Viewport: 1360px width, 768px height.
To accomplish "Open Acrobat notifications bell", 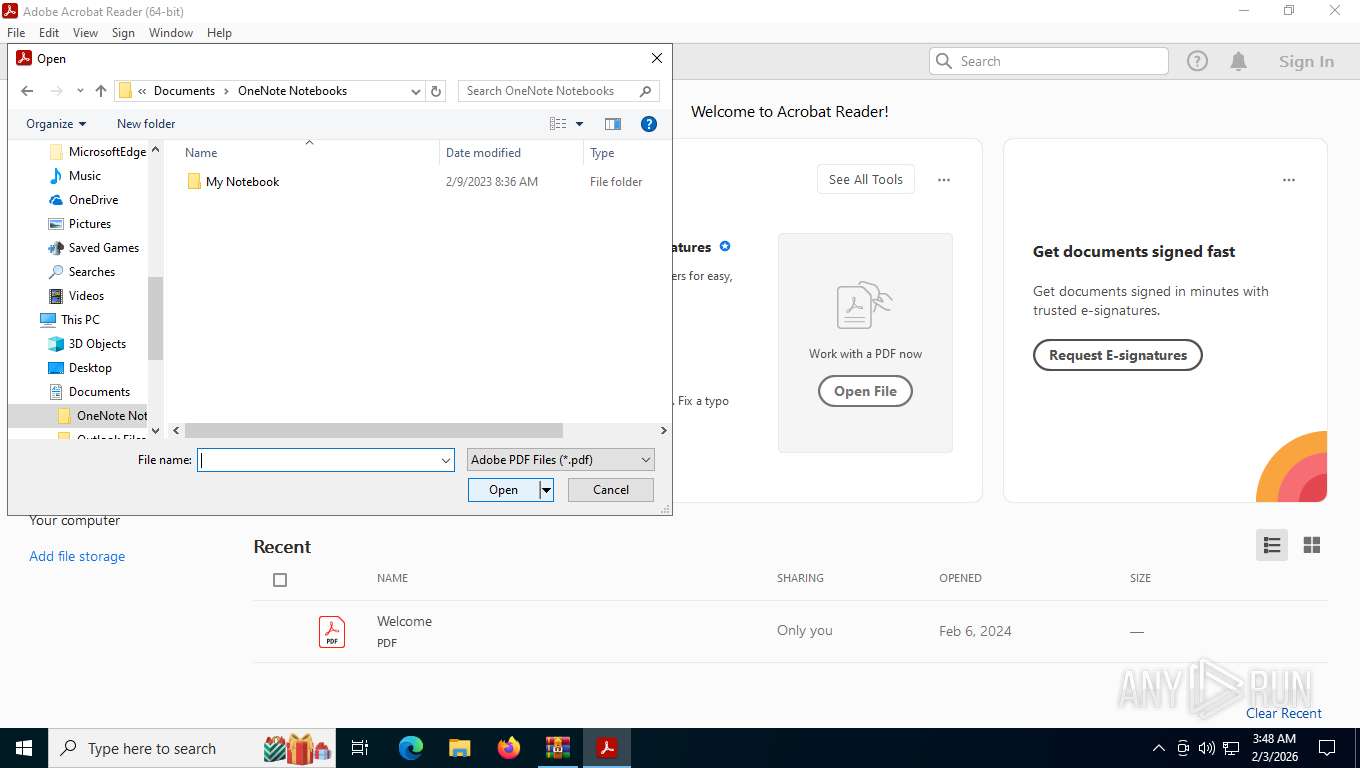I will click(1238, 61).
